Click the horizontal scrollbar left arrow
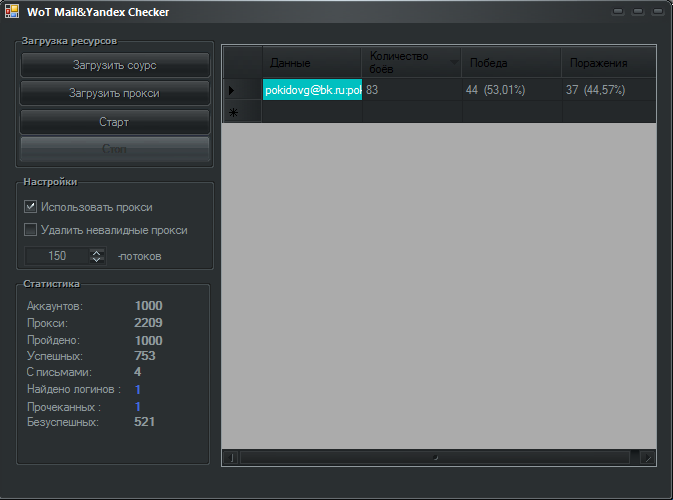 point(231,458)
